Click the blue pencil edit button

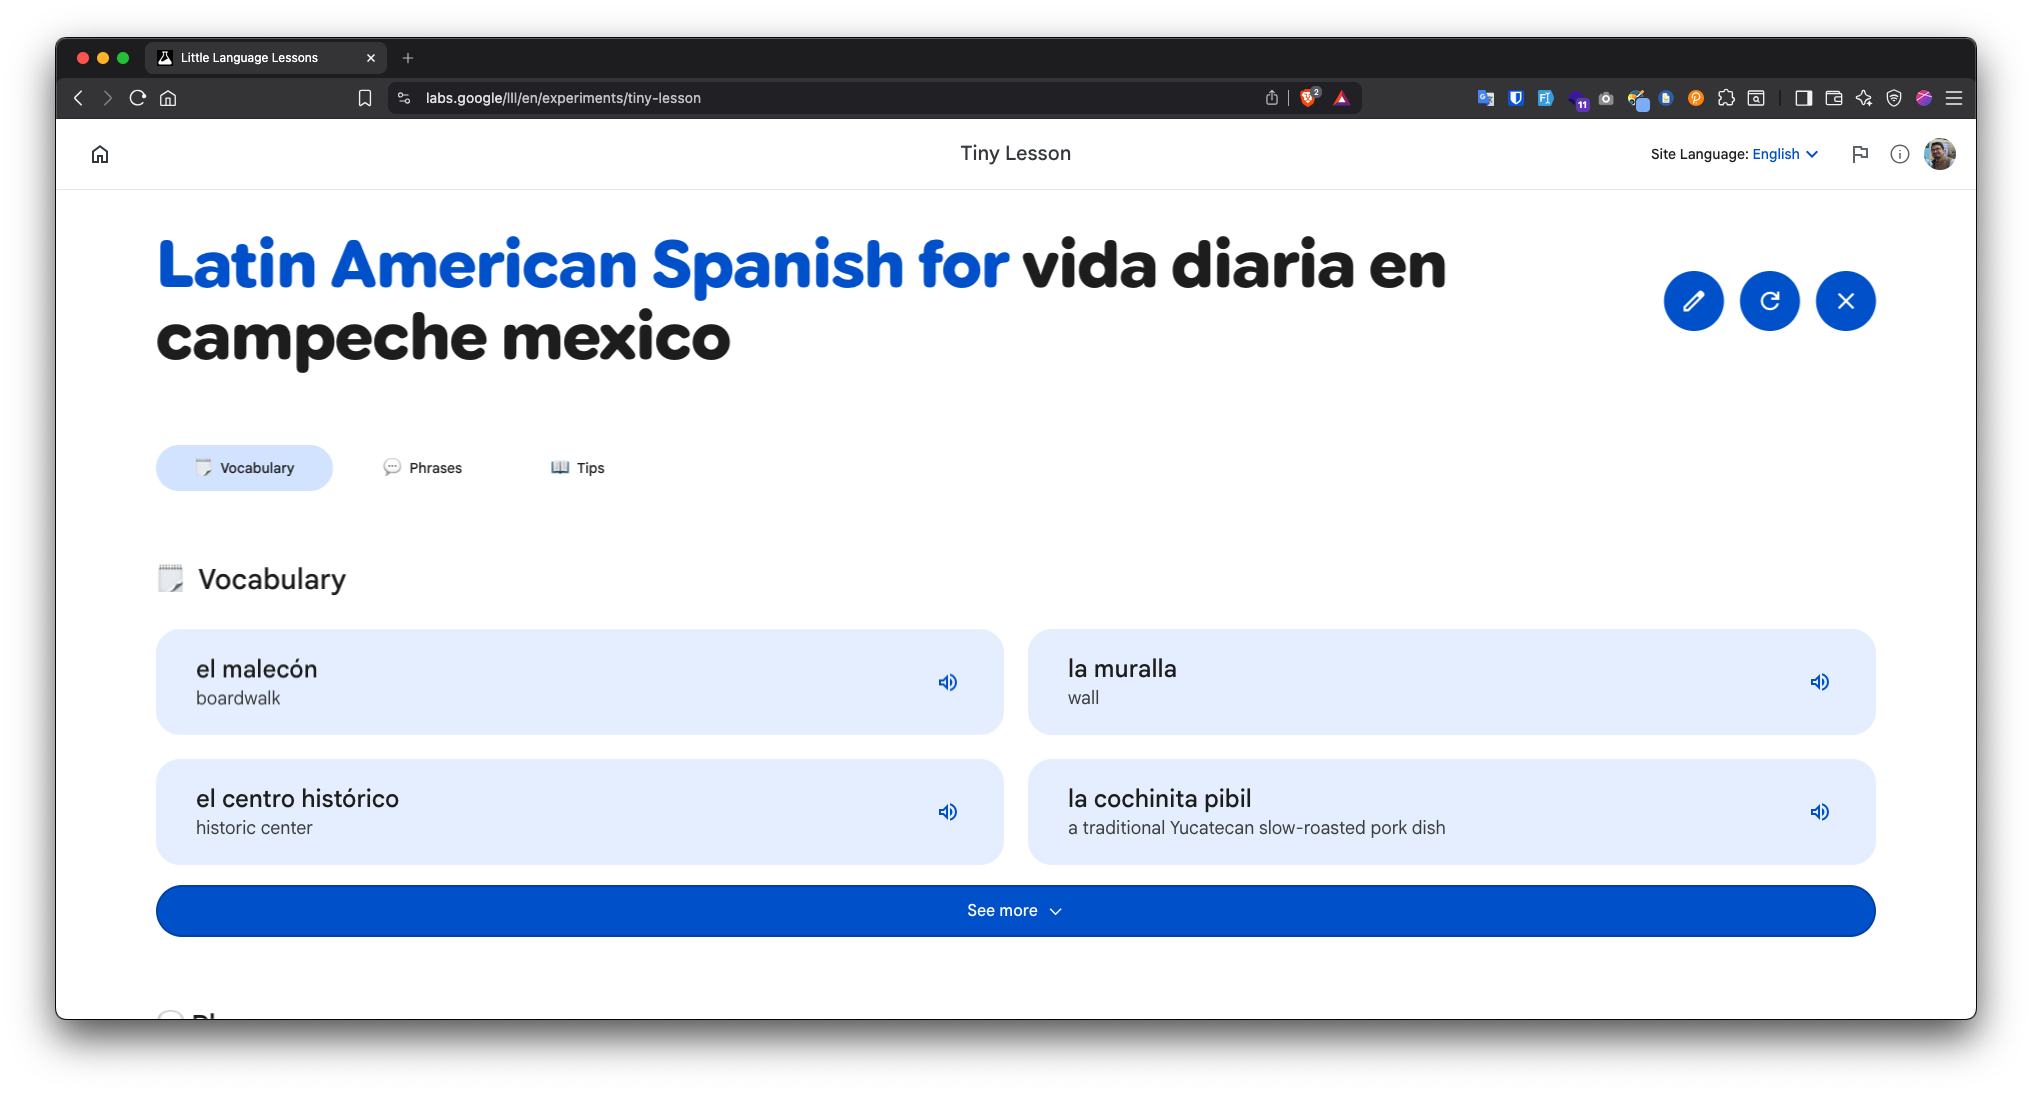click(1693, 301)
